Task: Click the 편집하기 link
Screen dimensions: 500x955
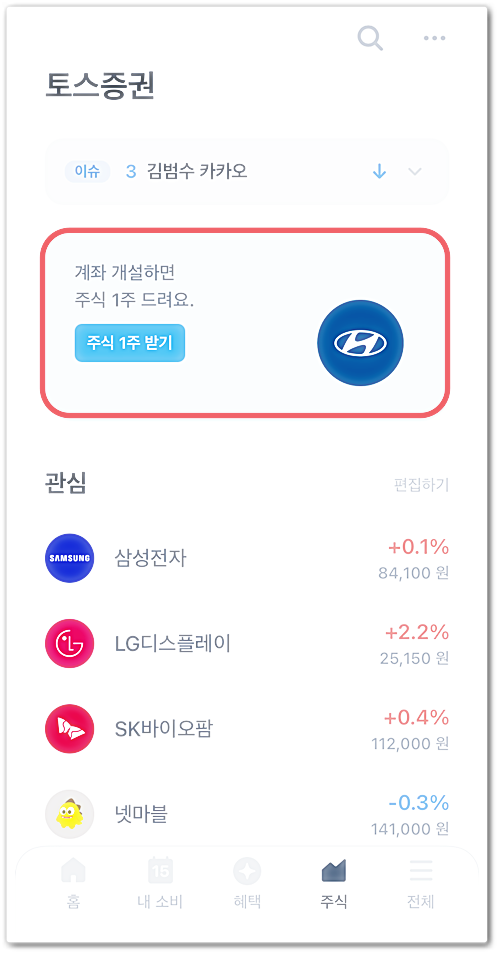Action: point(421,485)
